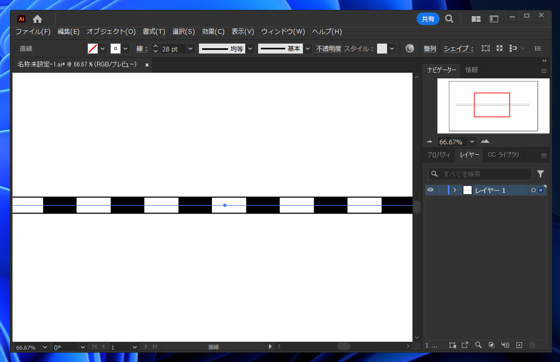Open the ファイル(F) menu
The image size is (560, 362).
(x=33, y=31)
